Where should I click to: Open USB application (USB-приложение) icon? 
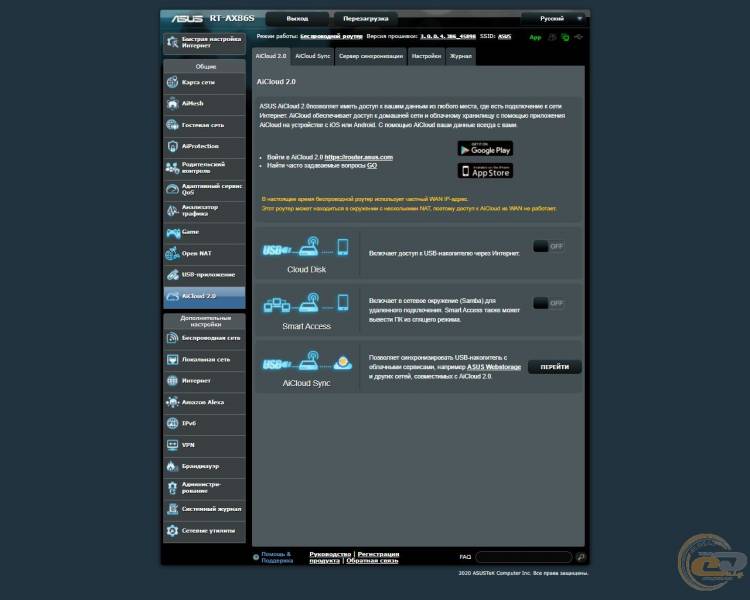173,275
